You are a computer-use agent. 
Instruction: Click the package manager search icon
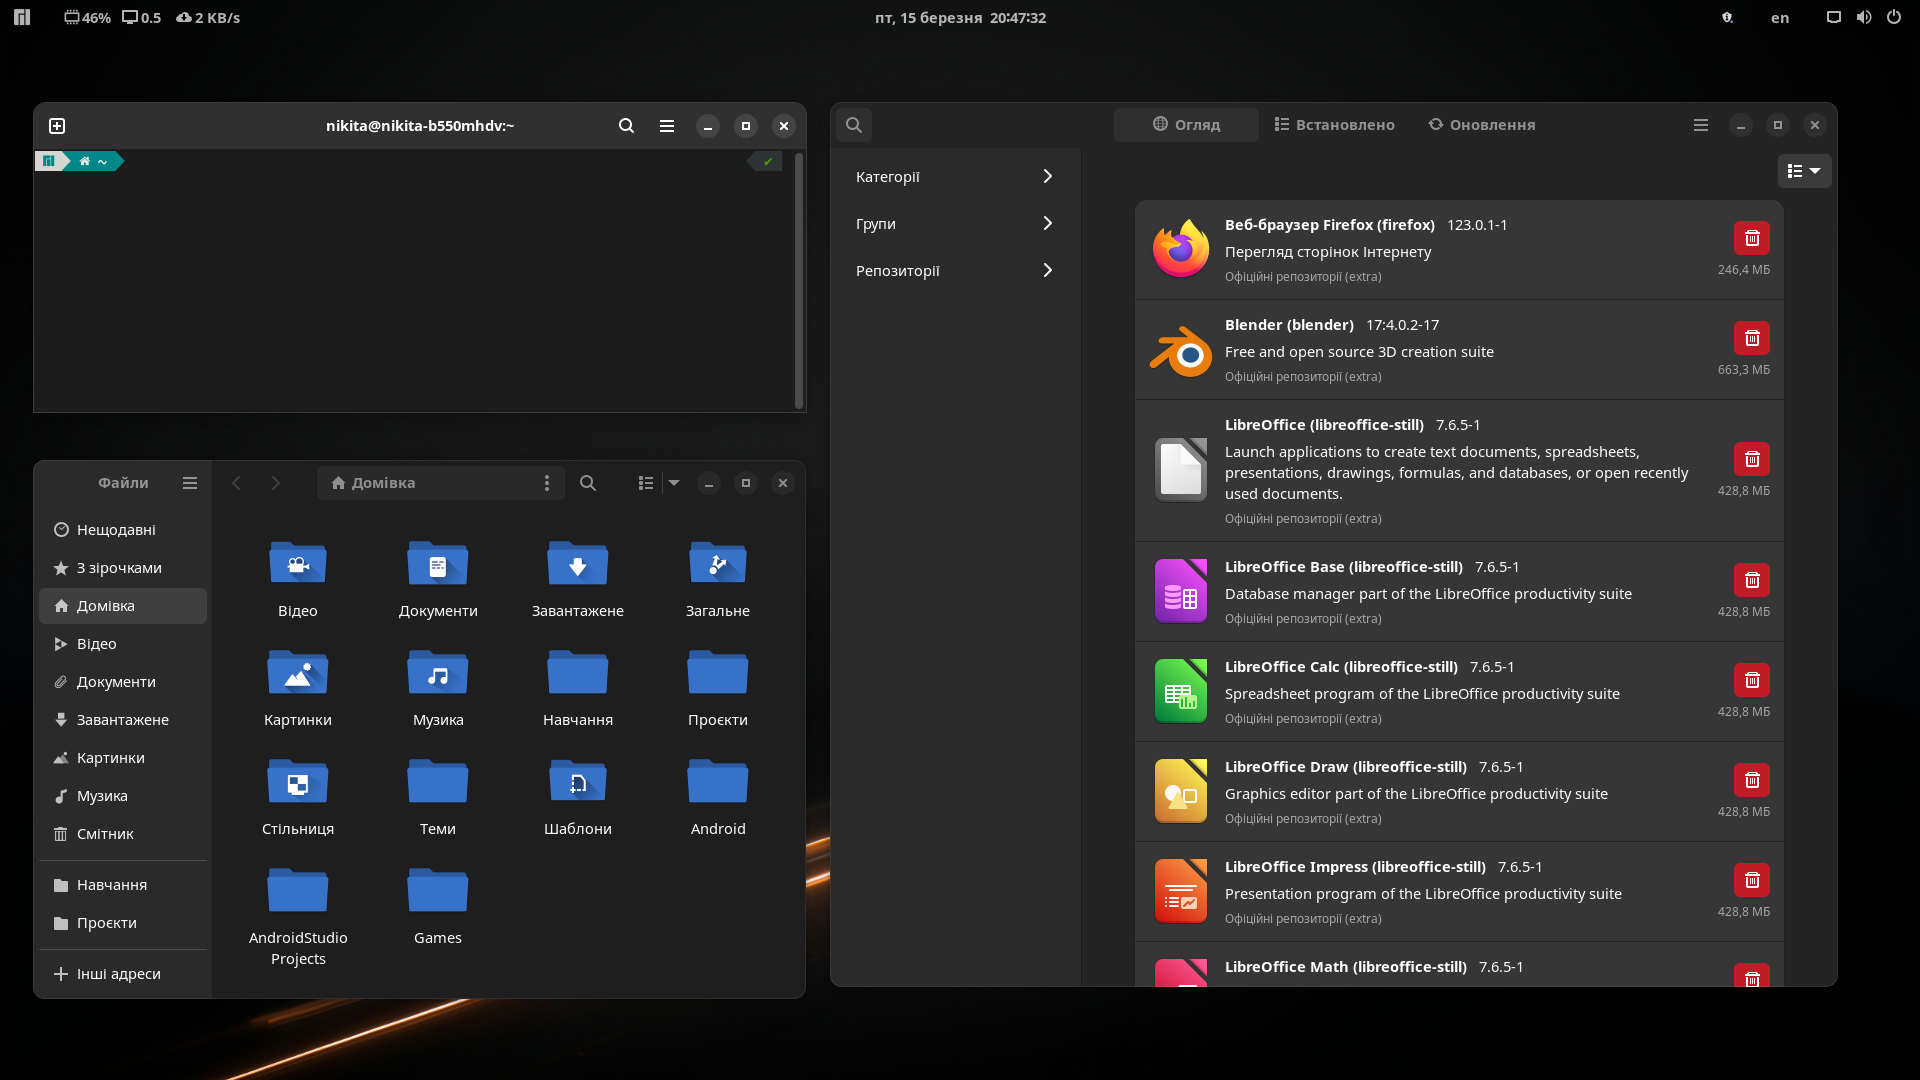point(854,125)
